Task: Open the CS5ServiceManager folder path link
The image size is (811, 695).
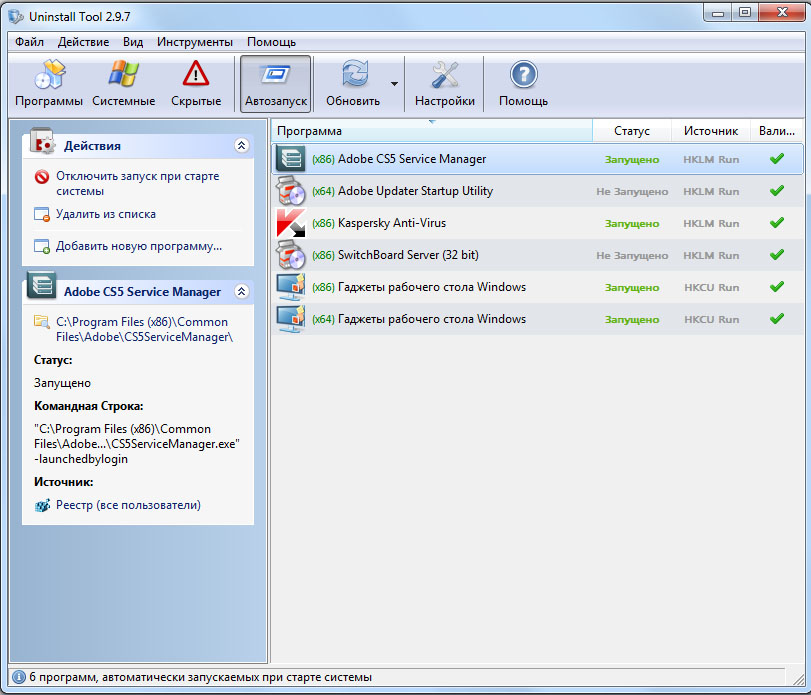Action: point(144,329)
